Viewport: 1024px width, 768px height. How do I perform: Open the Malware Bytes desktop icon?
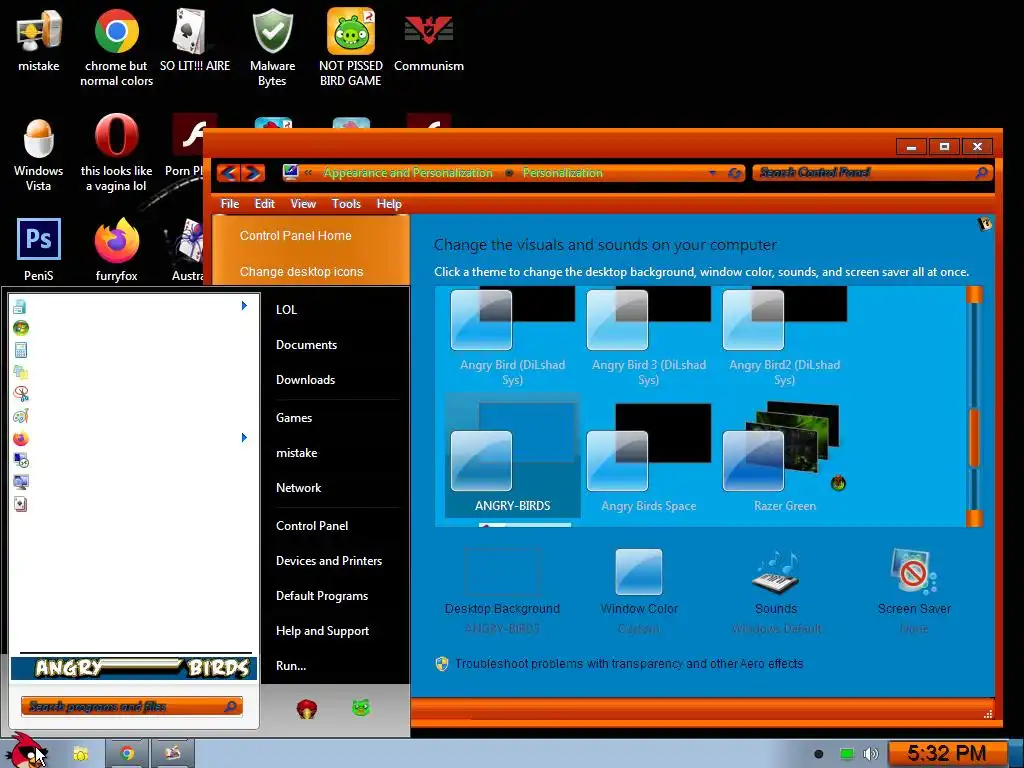tap(272, 48)
